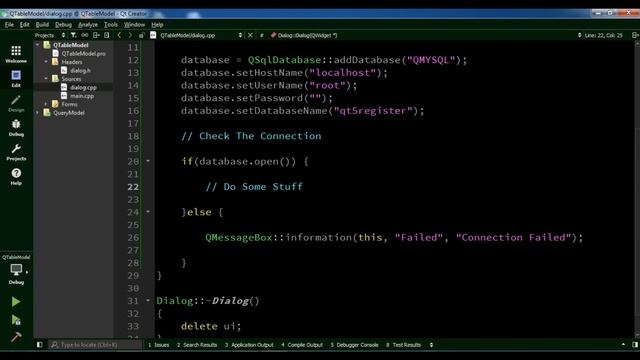Click the "// Check The Connection" comment
640x360 pixels.
pos(251,136)
